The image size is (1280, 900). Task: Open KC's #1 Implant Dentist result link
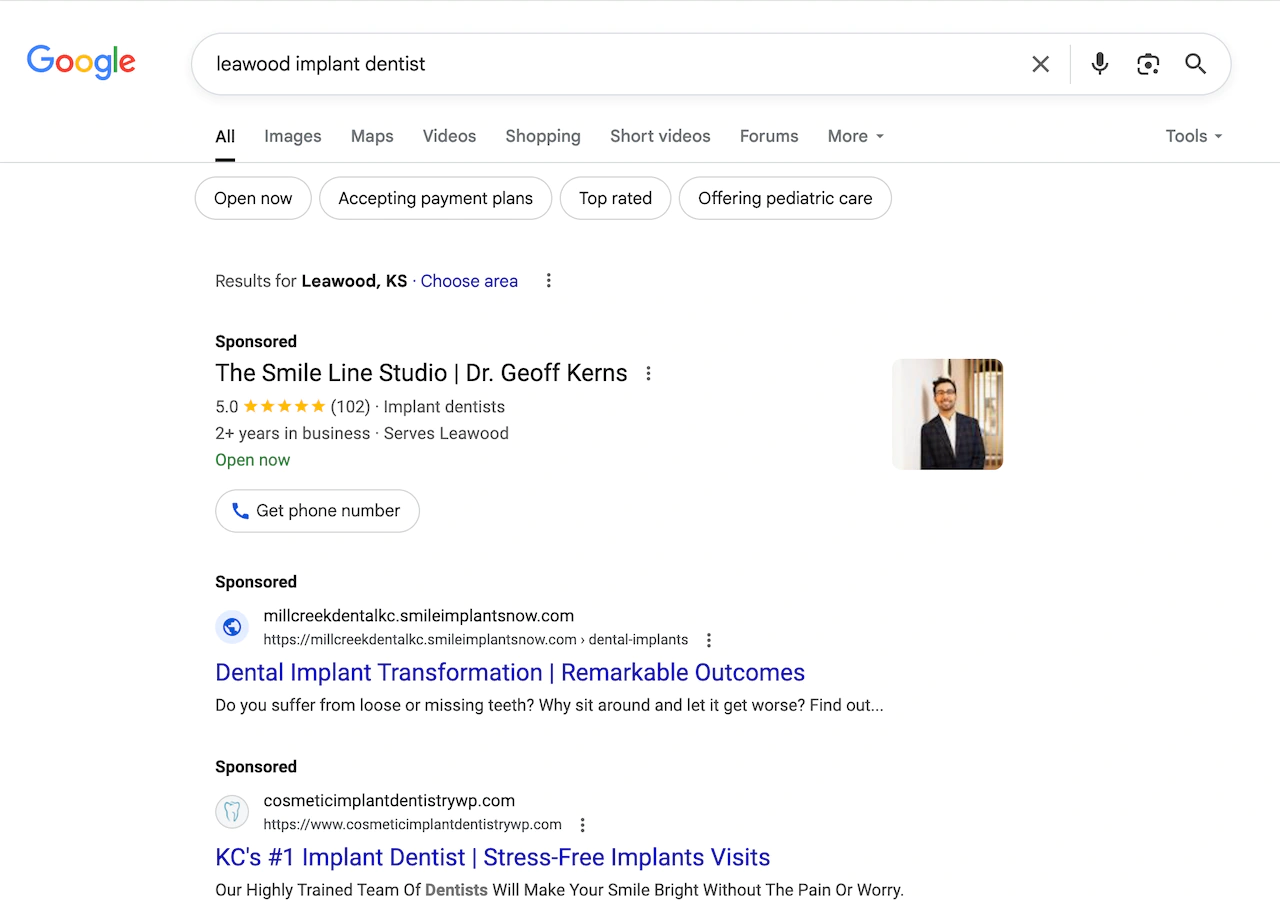point(493,857)
